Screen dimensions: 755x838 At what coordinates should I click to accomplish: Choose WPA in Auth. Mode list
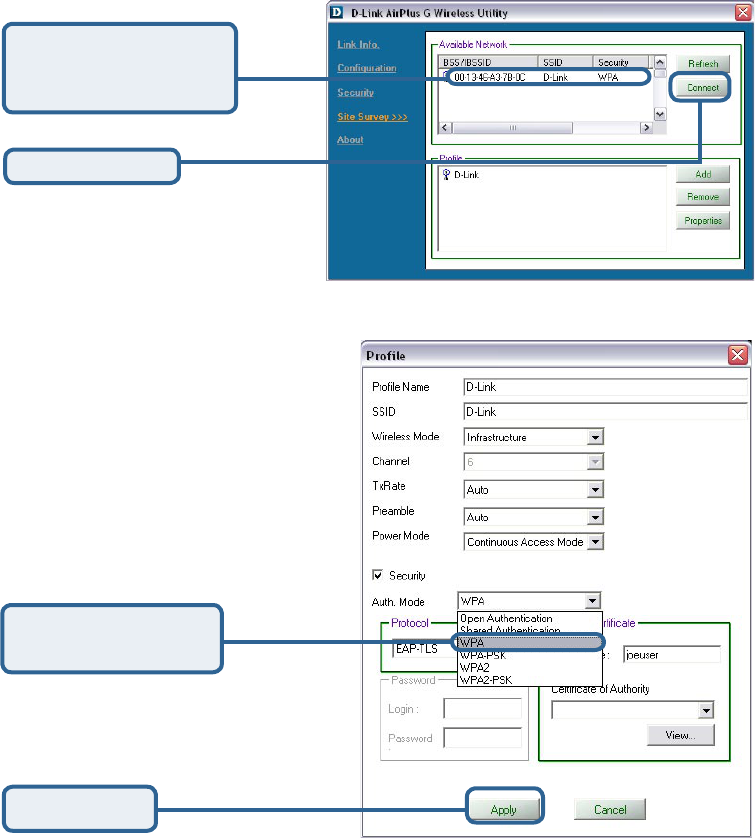tap(527, 642)
